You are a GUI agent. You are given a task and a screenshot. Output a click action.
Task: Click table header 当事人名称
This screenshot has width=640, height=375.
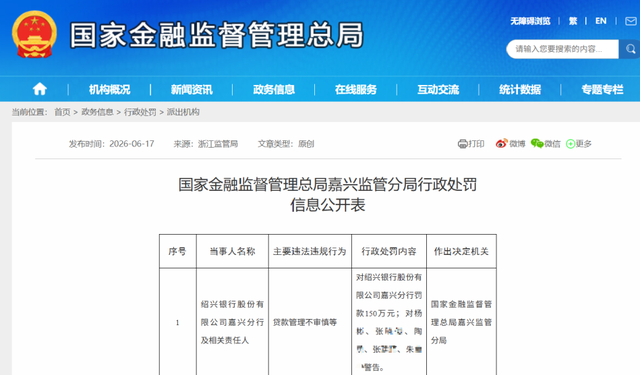[232, 251]
